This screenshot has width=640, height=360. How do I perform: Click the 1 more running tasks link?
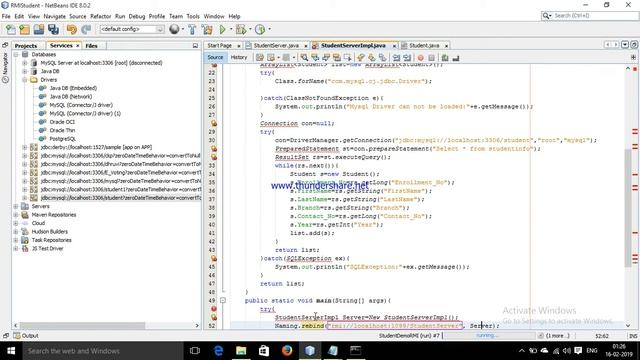pos(558,336)
